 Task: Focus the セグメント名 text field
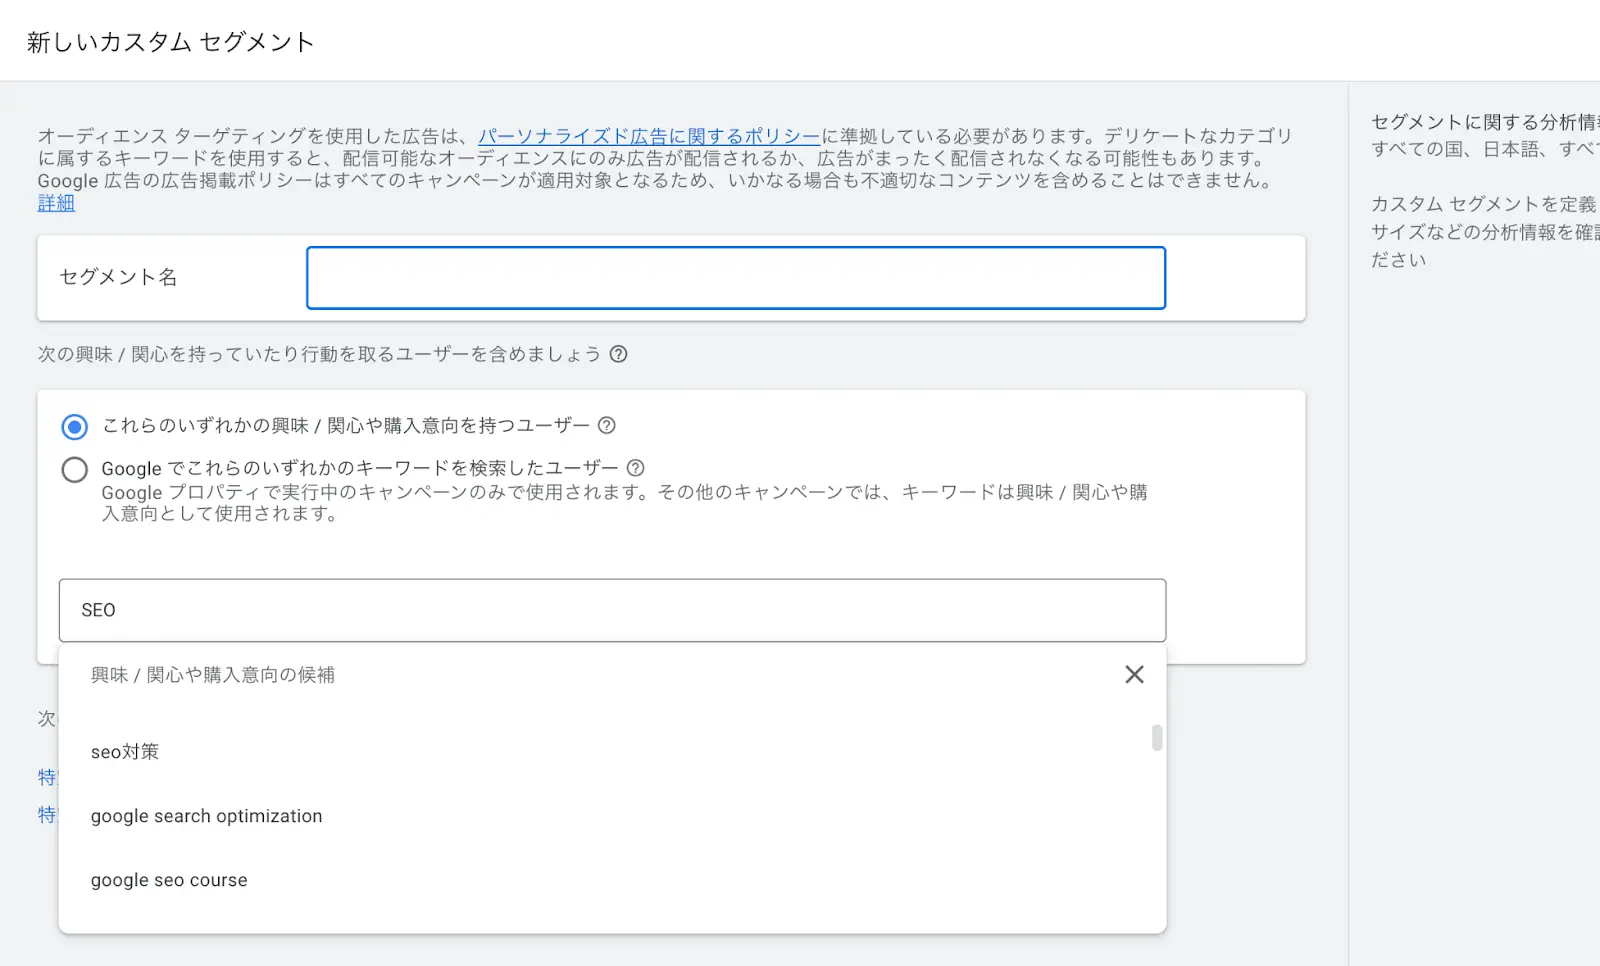click(x=735, y=278)
